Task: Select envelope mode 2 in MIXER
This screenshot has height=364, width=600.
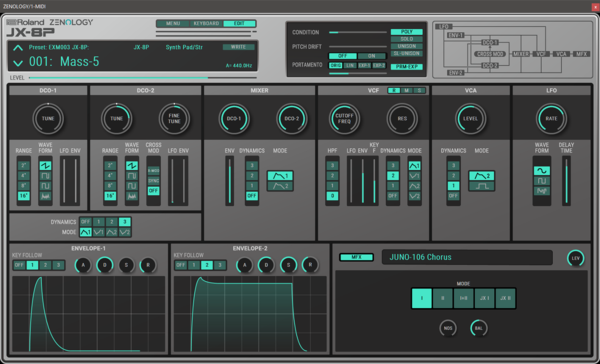Action: 280,186
